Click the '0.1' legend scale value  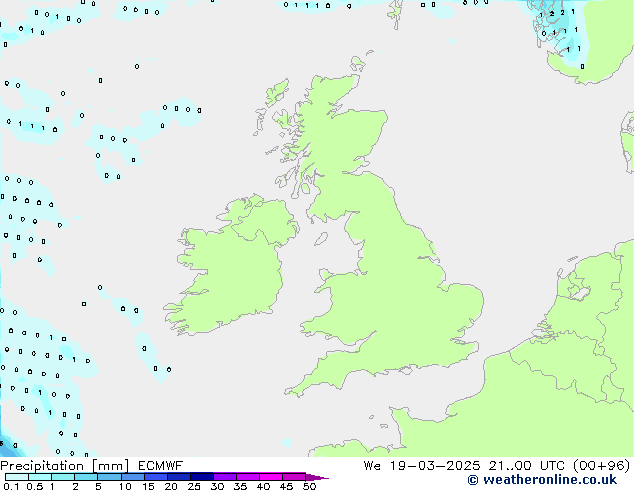click(11, 486)
